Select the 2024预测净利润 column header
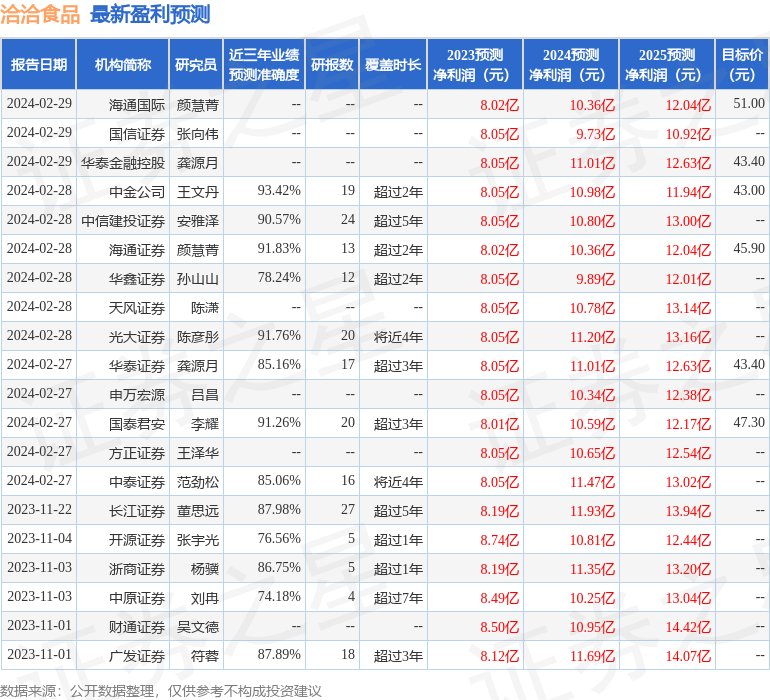Image resolution: width=770 pixels, height=700 pixels. click(x=571, y=65)
